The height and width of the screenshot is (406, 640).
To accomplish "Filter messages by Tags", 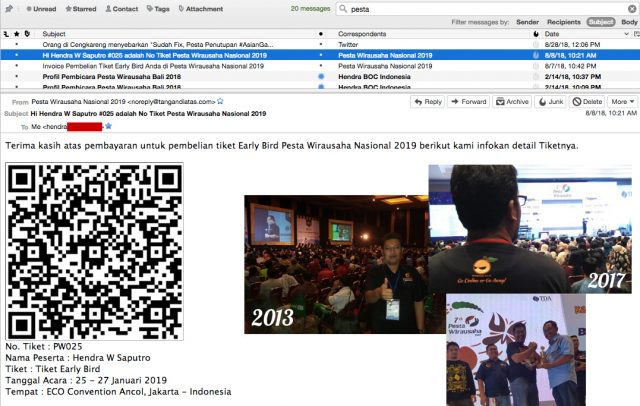I will point(158,8).
